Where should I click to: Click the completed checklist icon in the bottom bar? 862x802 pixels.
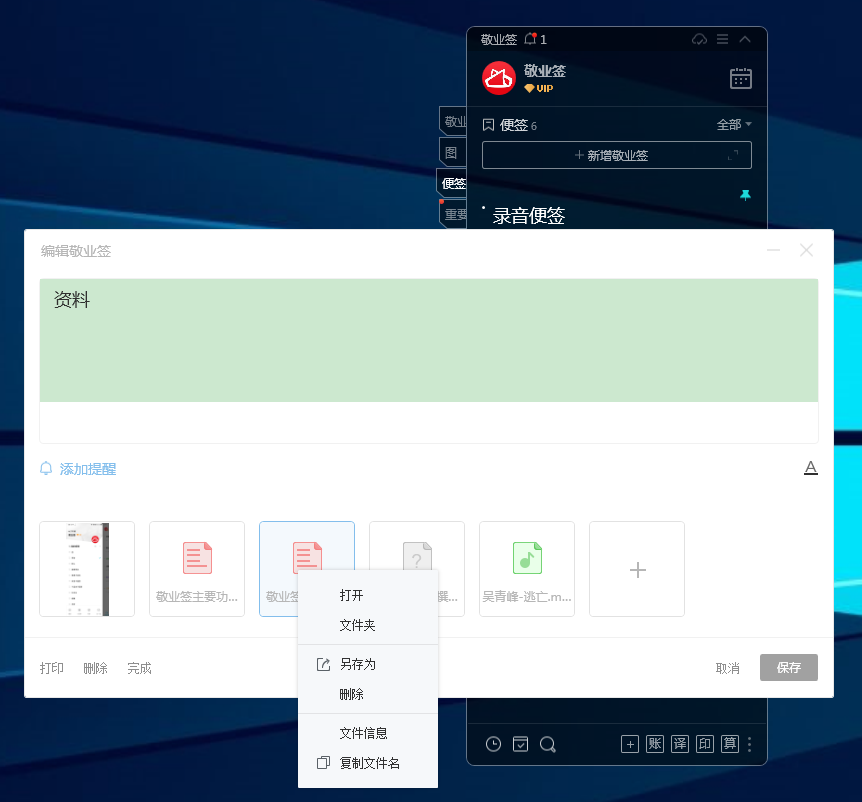click(520, 744)
